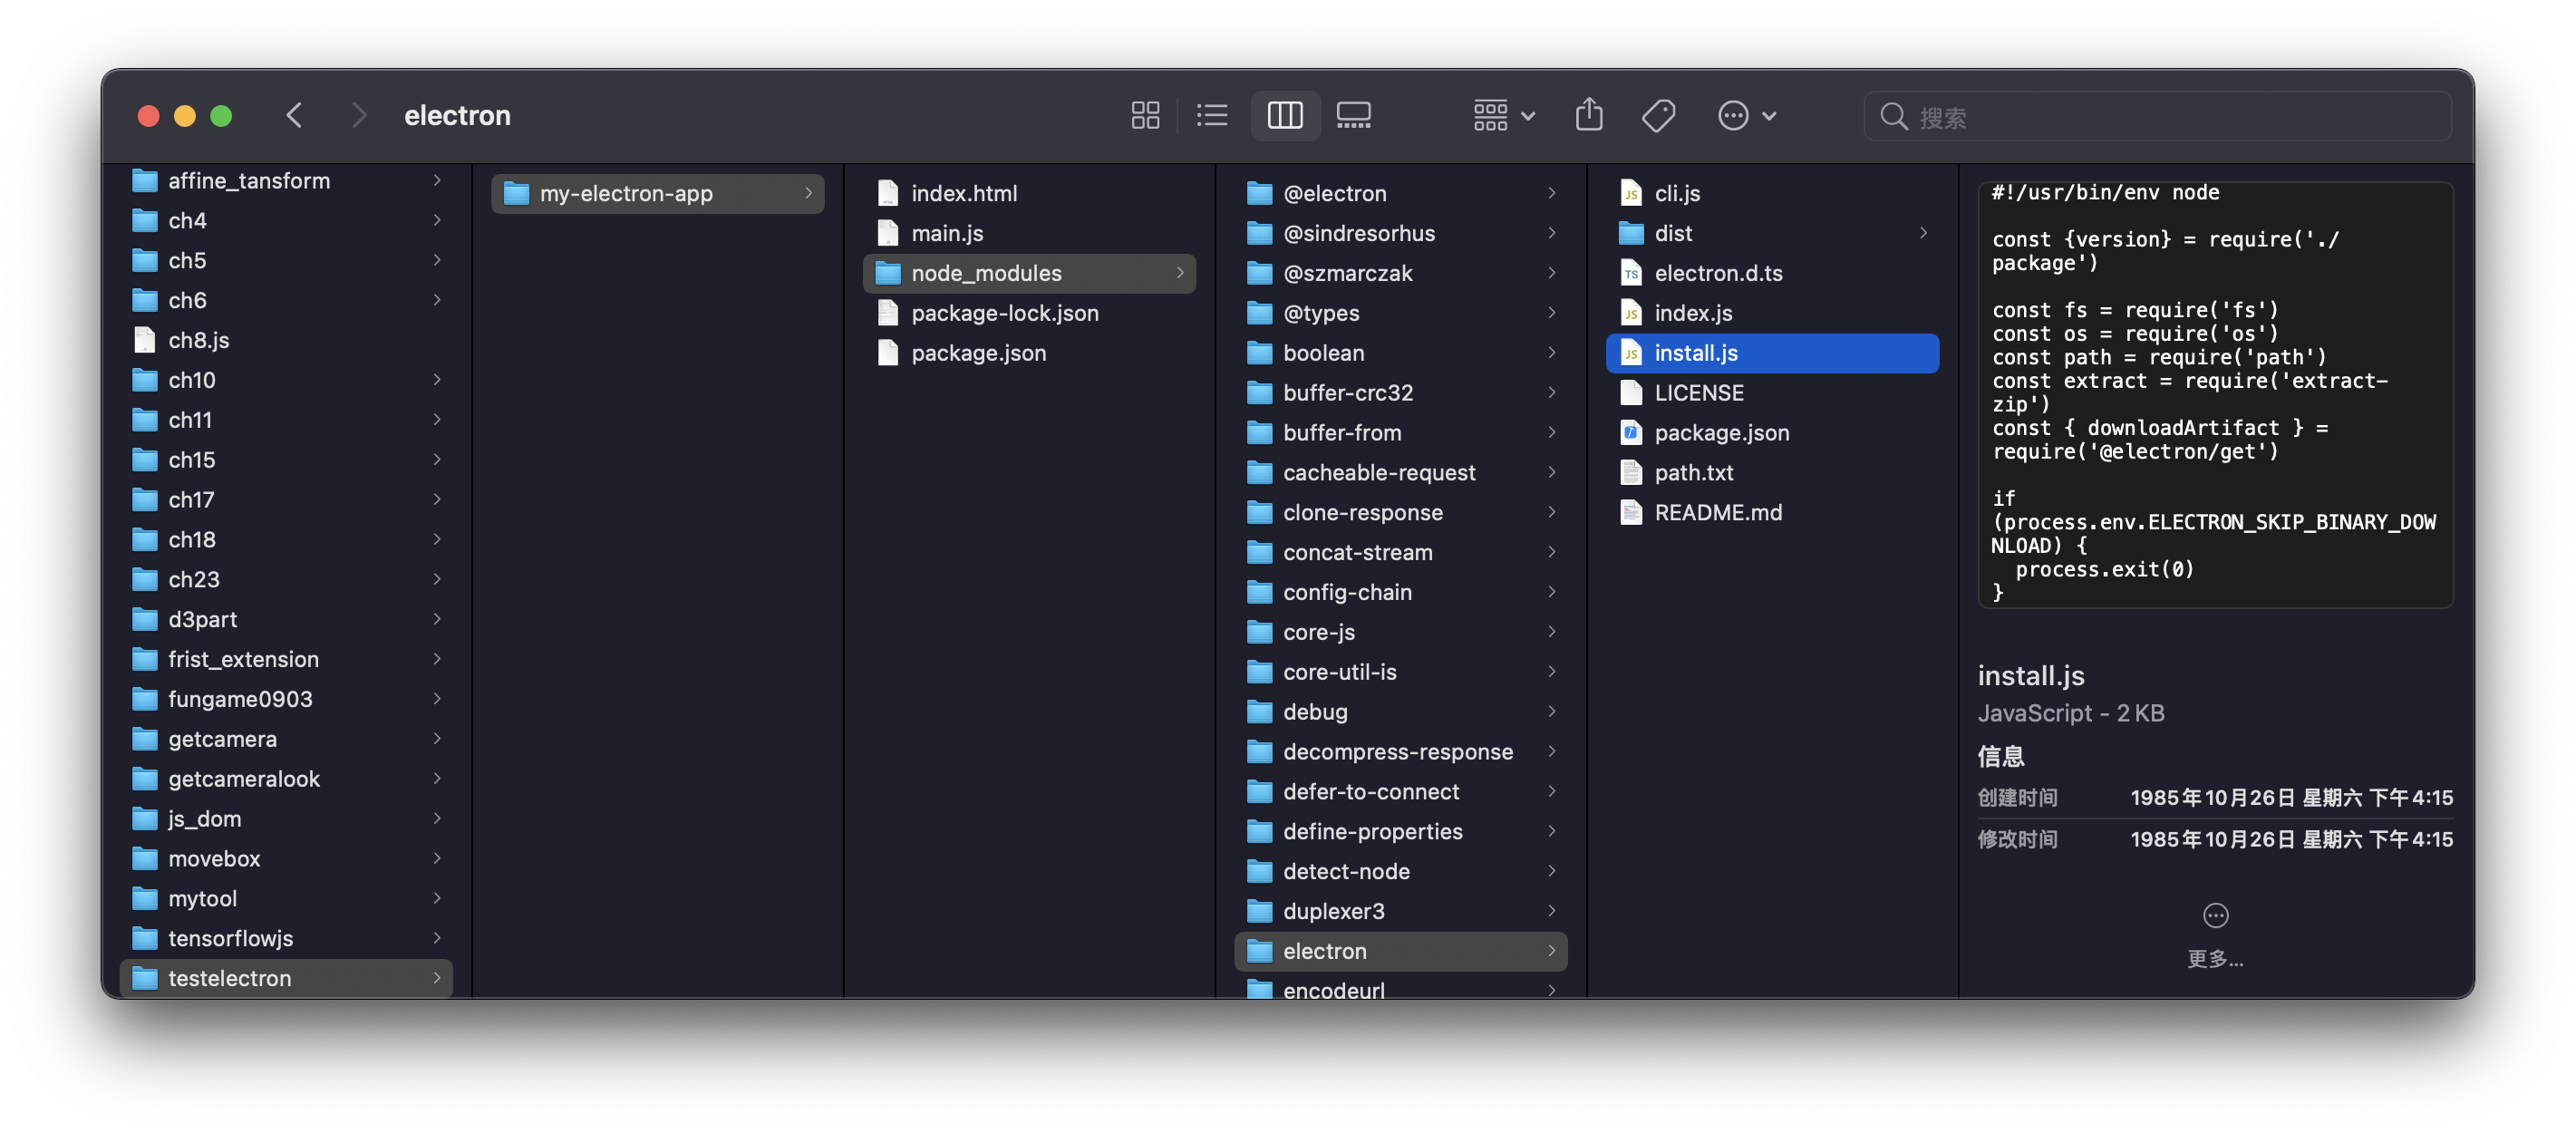
Task: Click the Tags toolbar icon
Action: coord(1658,116)
